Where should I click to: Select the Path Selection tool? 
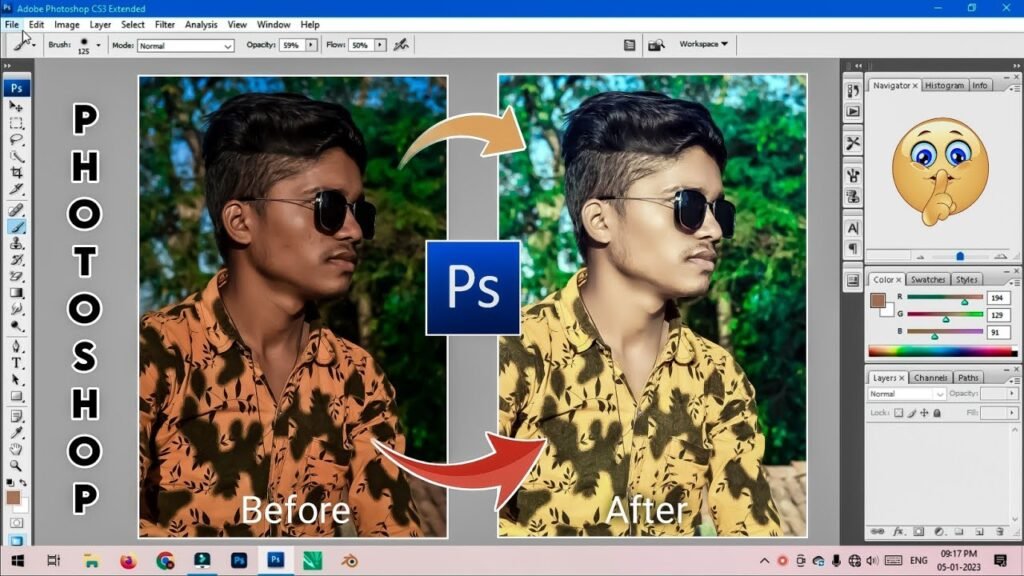(16, 380)
